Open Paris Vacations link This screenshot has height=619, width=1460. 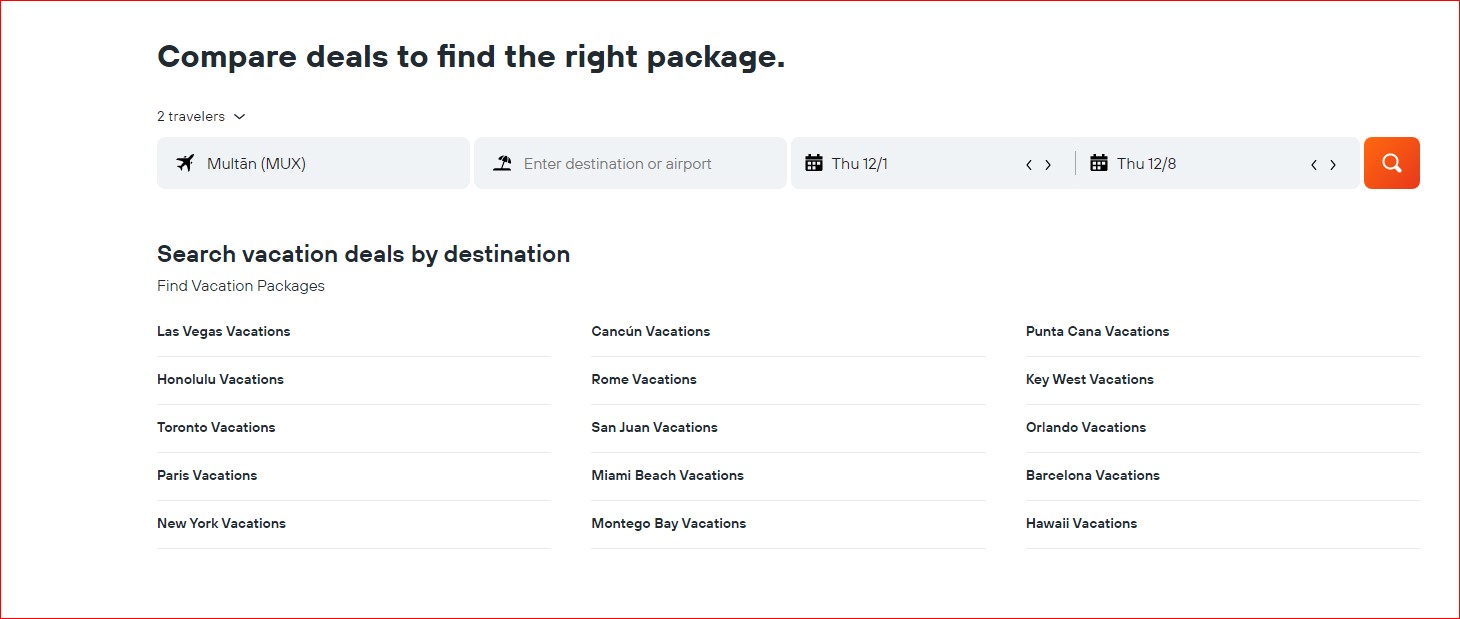pyautogui.click(x=207, y=475)
